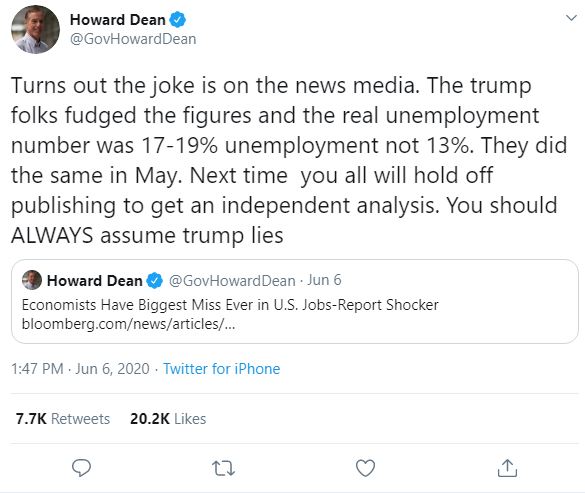Open the share upload icon

click(x=507, y=468)
